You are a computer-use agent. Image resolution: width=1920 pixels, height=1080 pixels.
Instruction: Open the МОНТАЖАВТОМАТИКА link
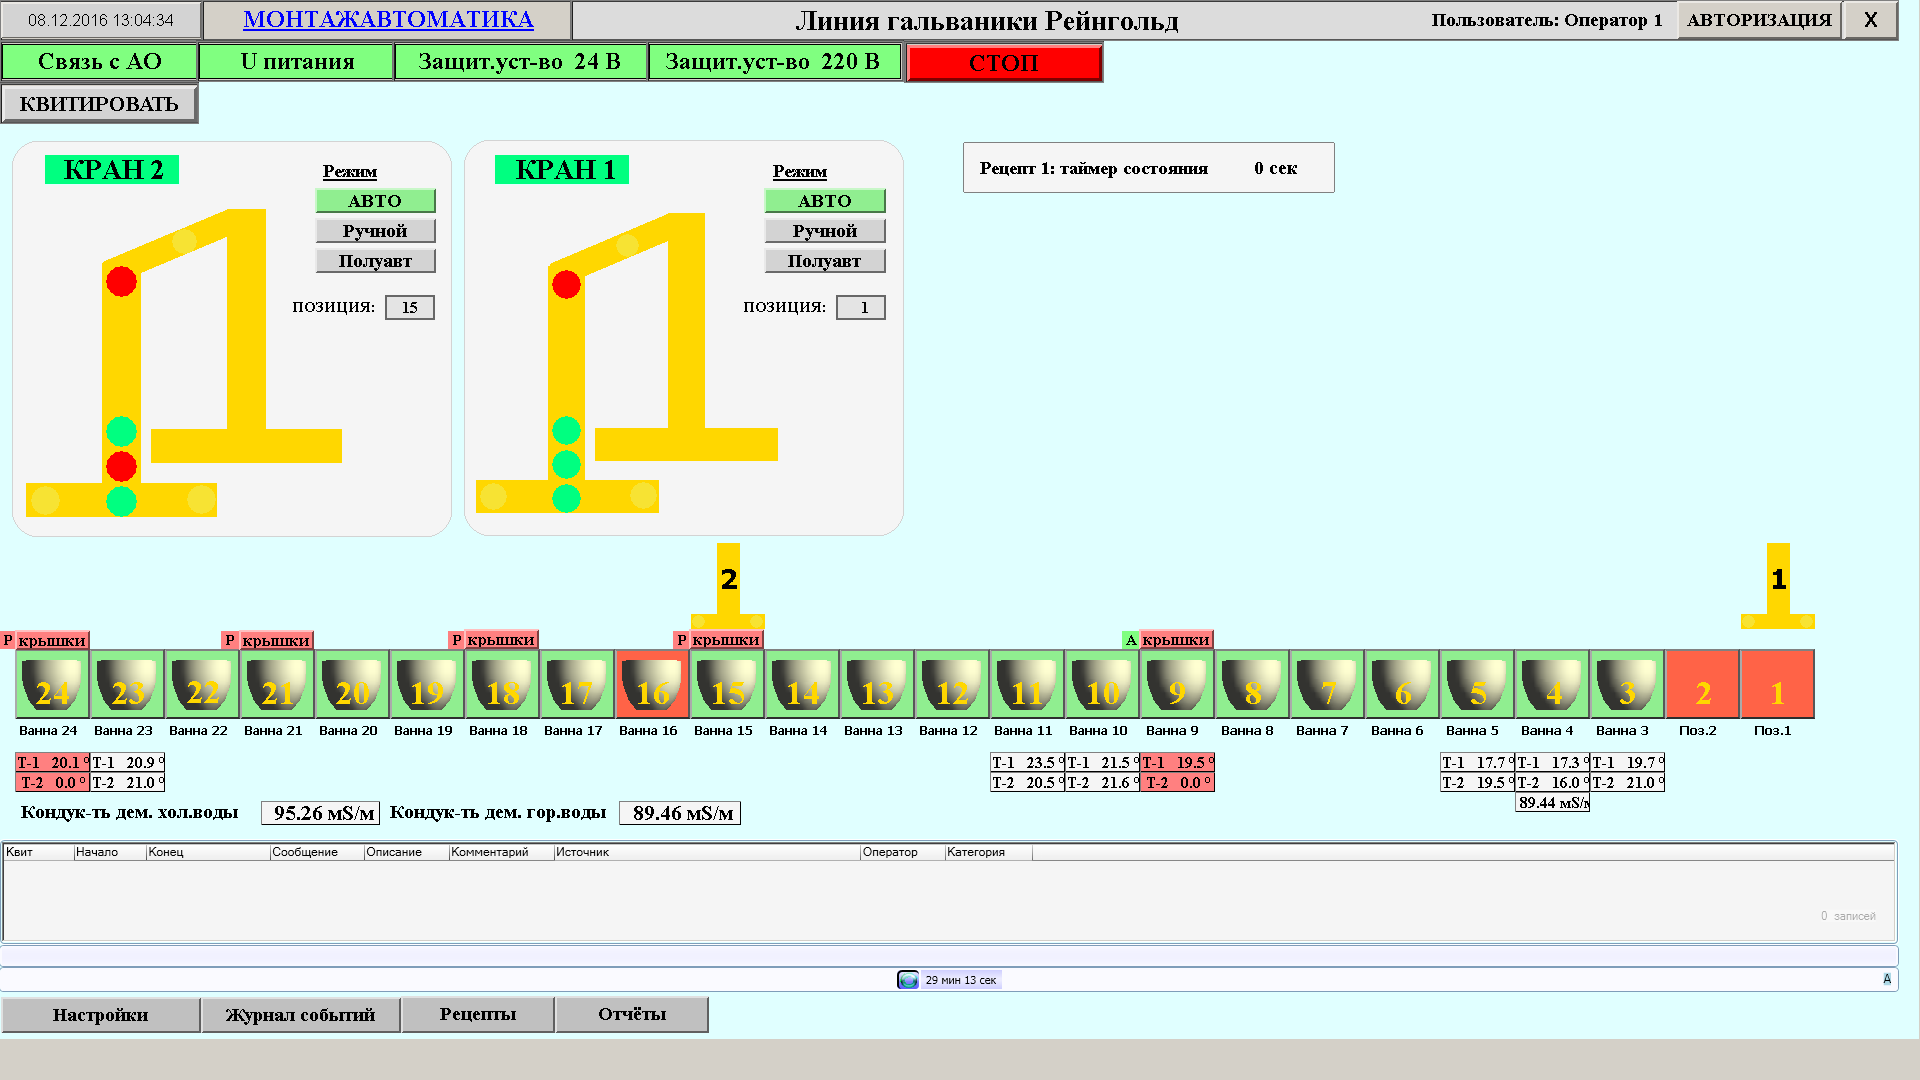388,20
